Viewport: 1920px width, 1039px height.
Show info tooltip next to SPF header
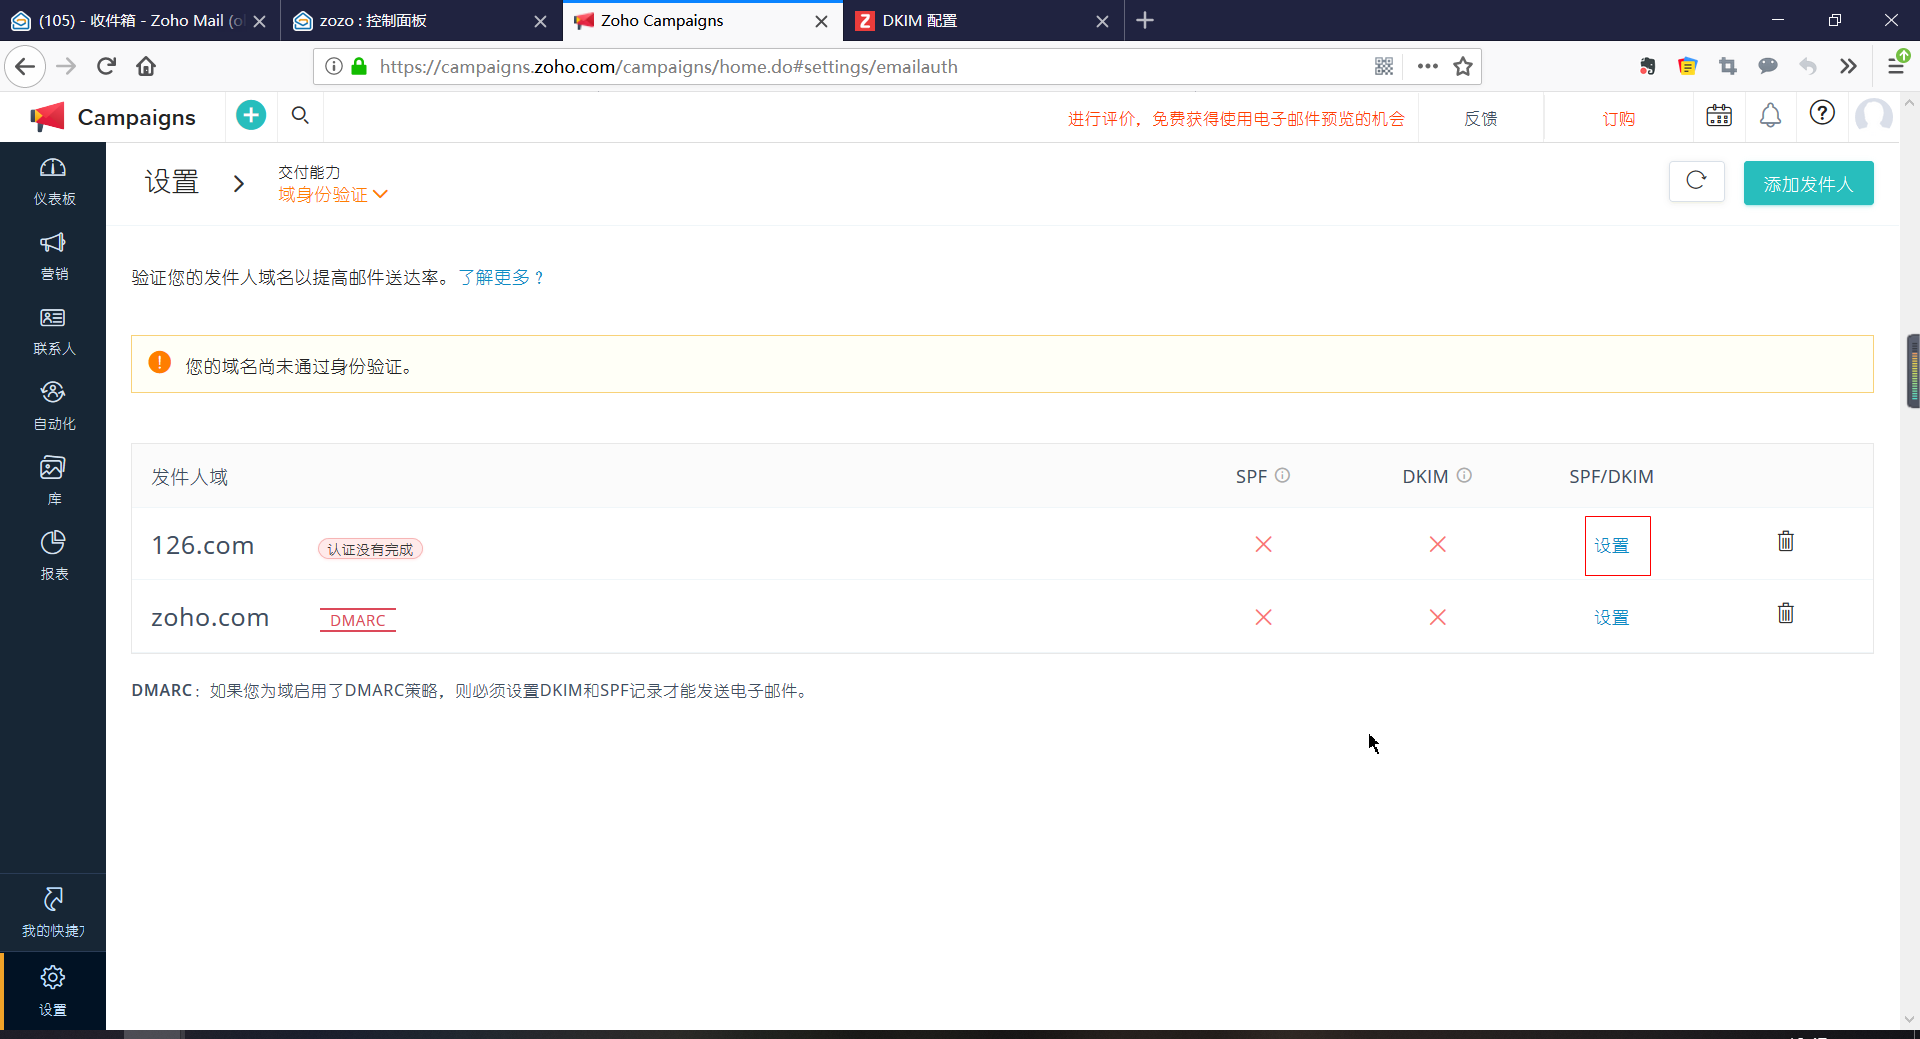tap(1282, 476)
